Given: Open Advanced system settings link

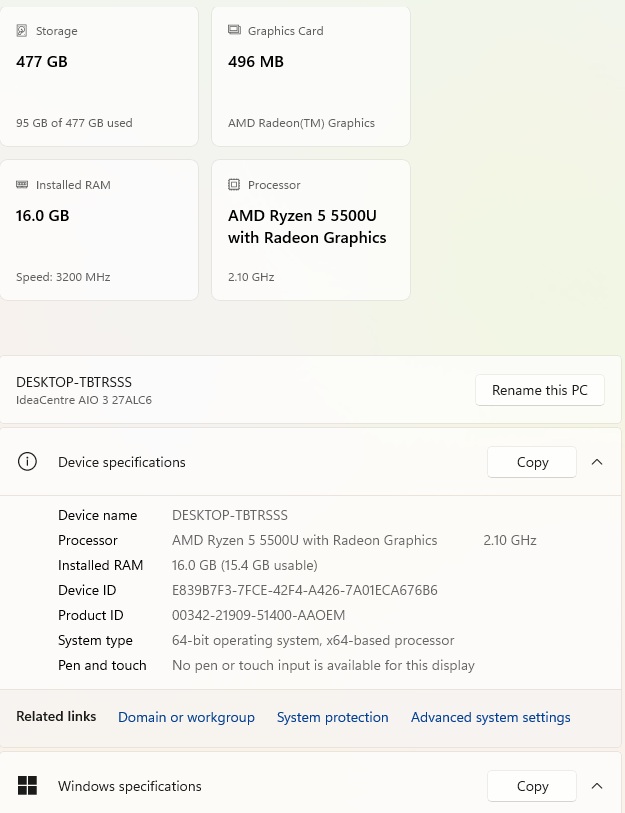Looking at the screenshot, I should point(490,717).
